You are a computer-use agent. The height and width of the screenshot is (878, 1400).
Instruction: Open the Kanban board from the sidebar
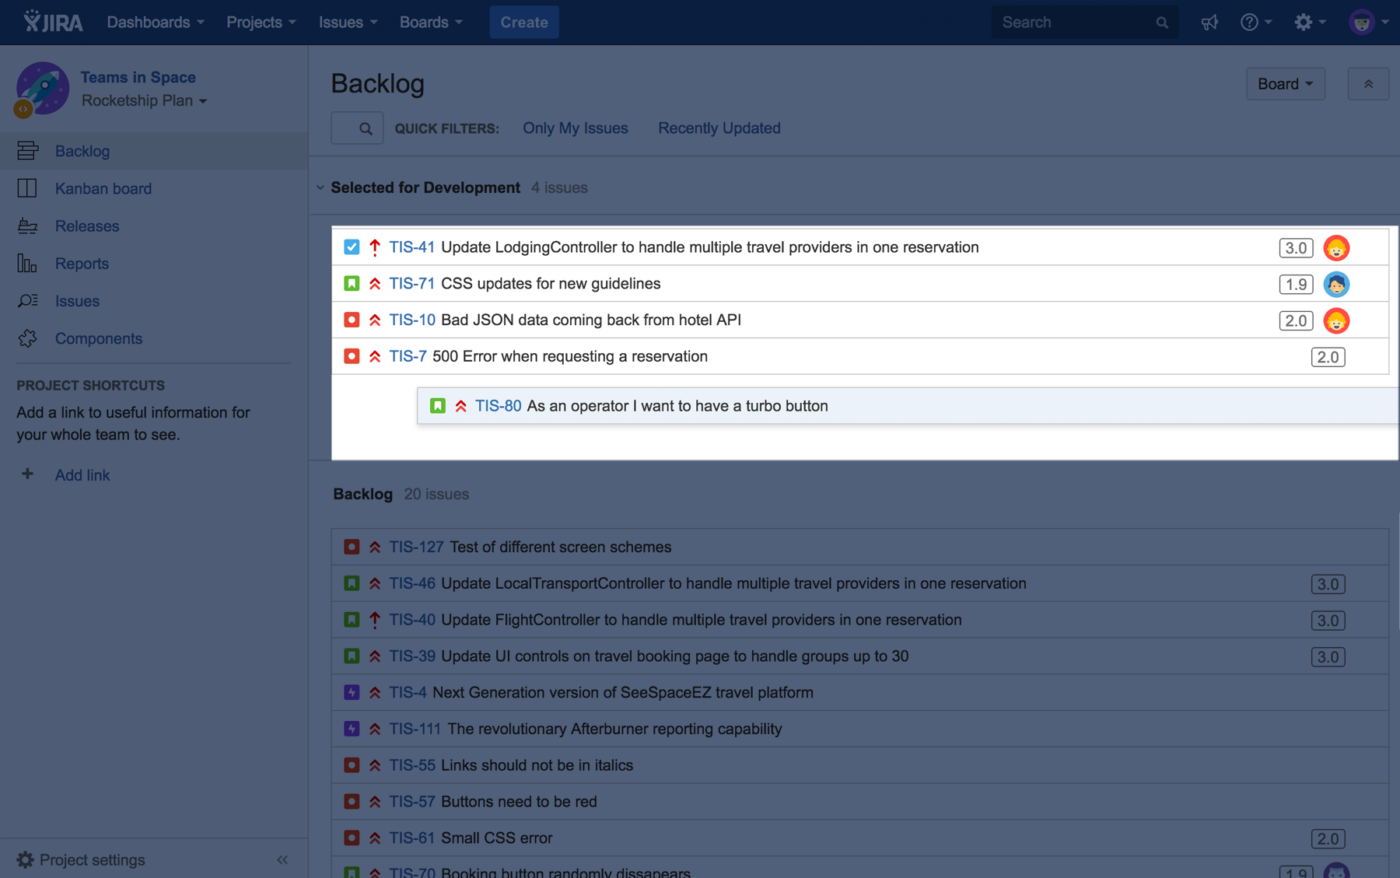click(x=103, y=188)
